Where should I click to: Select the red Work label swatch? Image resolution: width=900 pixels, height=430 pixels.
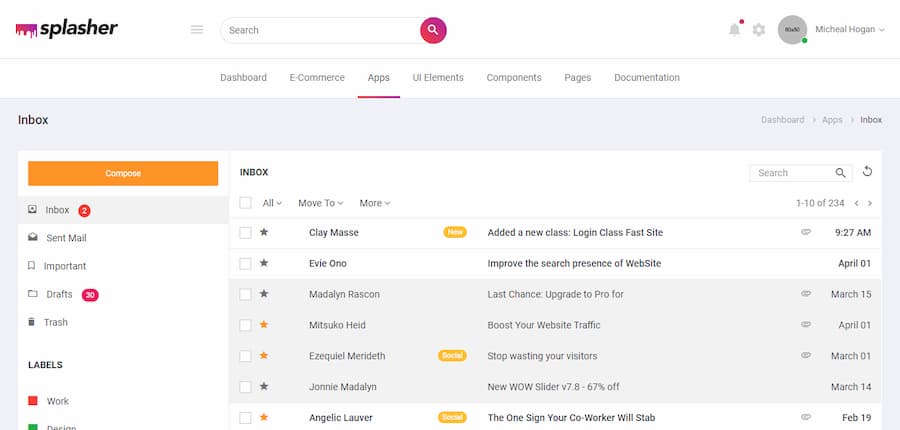click(x=33, y=401)
